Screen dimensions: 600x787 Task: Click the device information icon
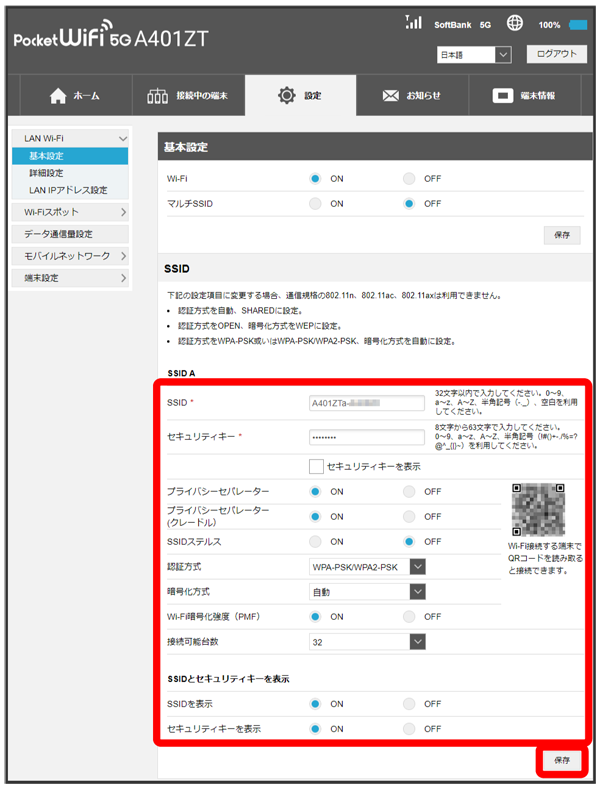point(504,96)
